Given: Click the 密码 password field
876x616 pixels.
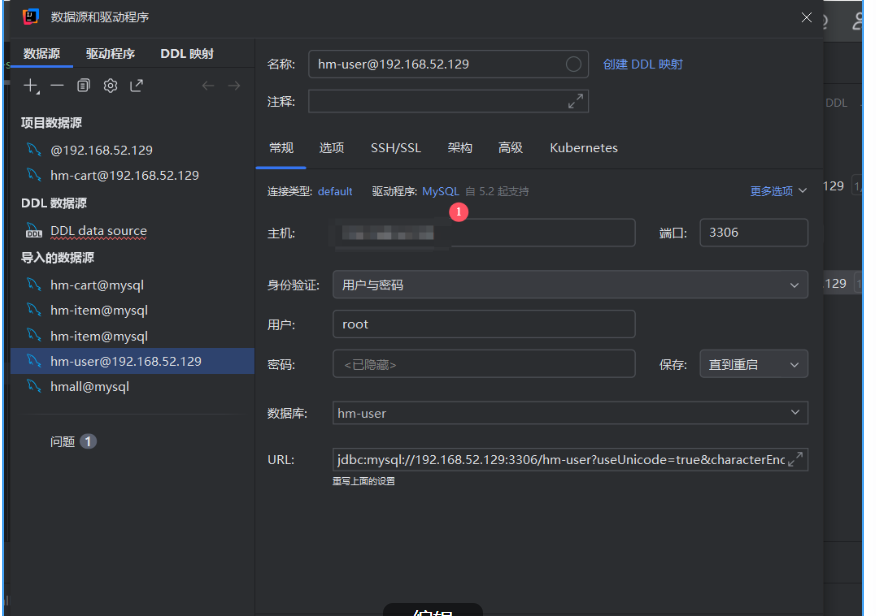Looking at the screenshot, I should pos(484,364).
